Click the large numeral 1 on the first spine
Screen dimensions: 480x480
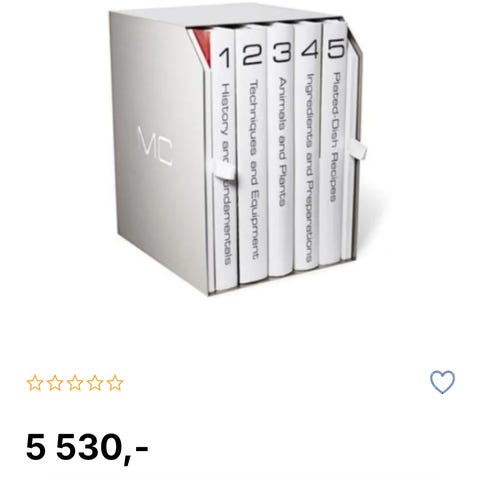(x=225, y=57)
